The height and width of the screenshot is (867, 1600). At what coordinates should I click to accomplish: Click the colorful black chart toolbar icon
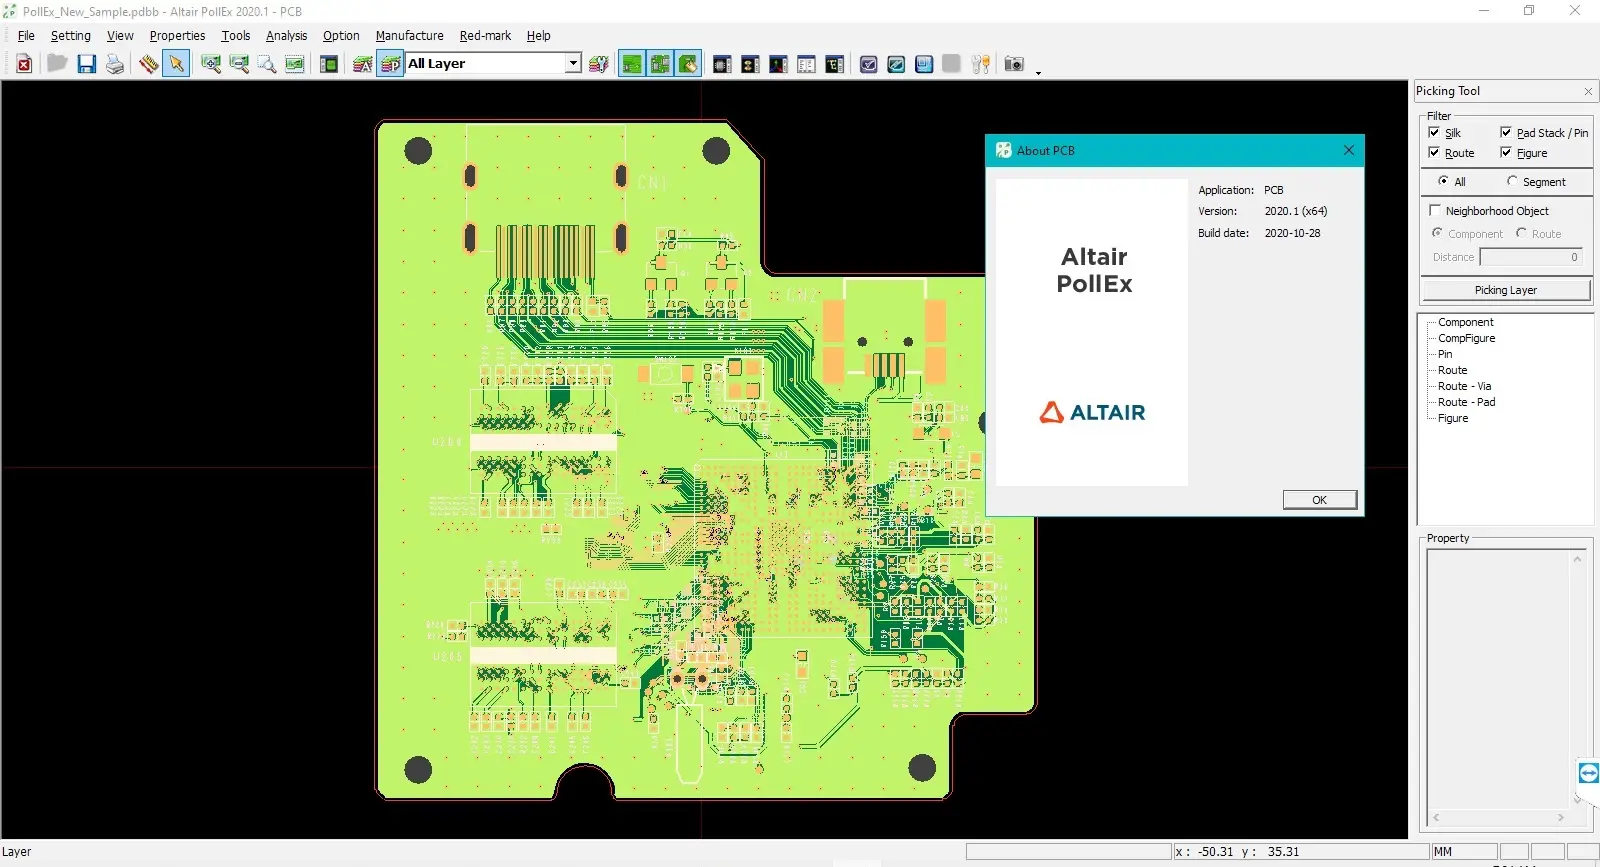point(778,64)
